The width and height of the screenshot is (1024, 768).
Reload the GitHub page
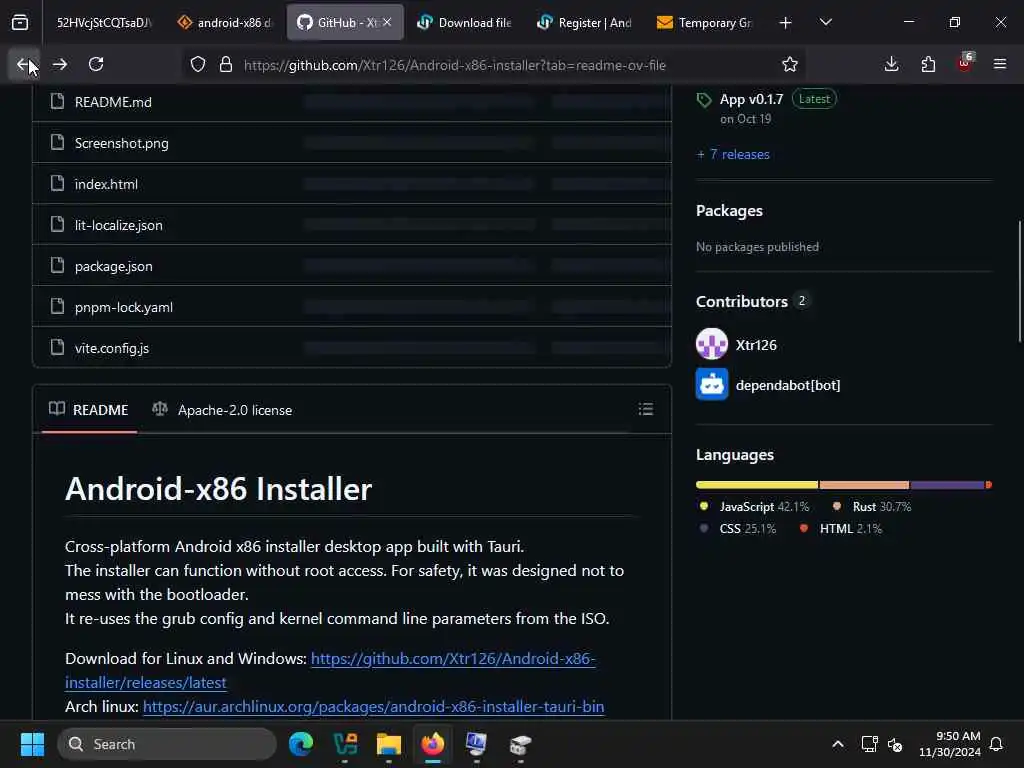pos(96,65)
